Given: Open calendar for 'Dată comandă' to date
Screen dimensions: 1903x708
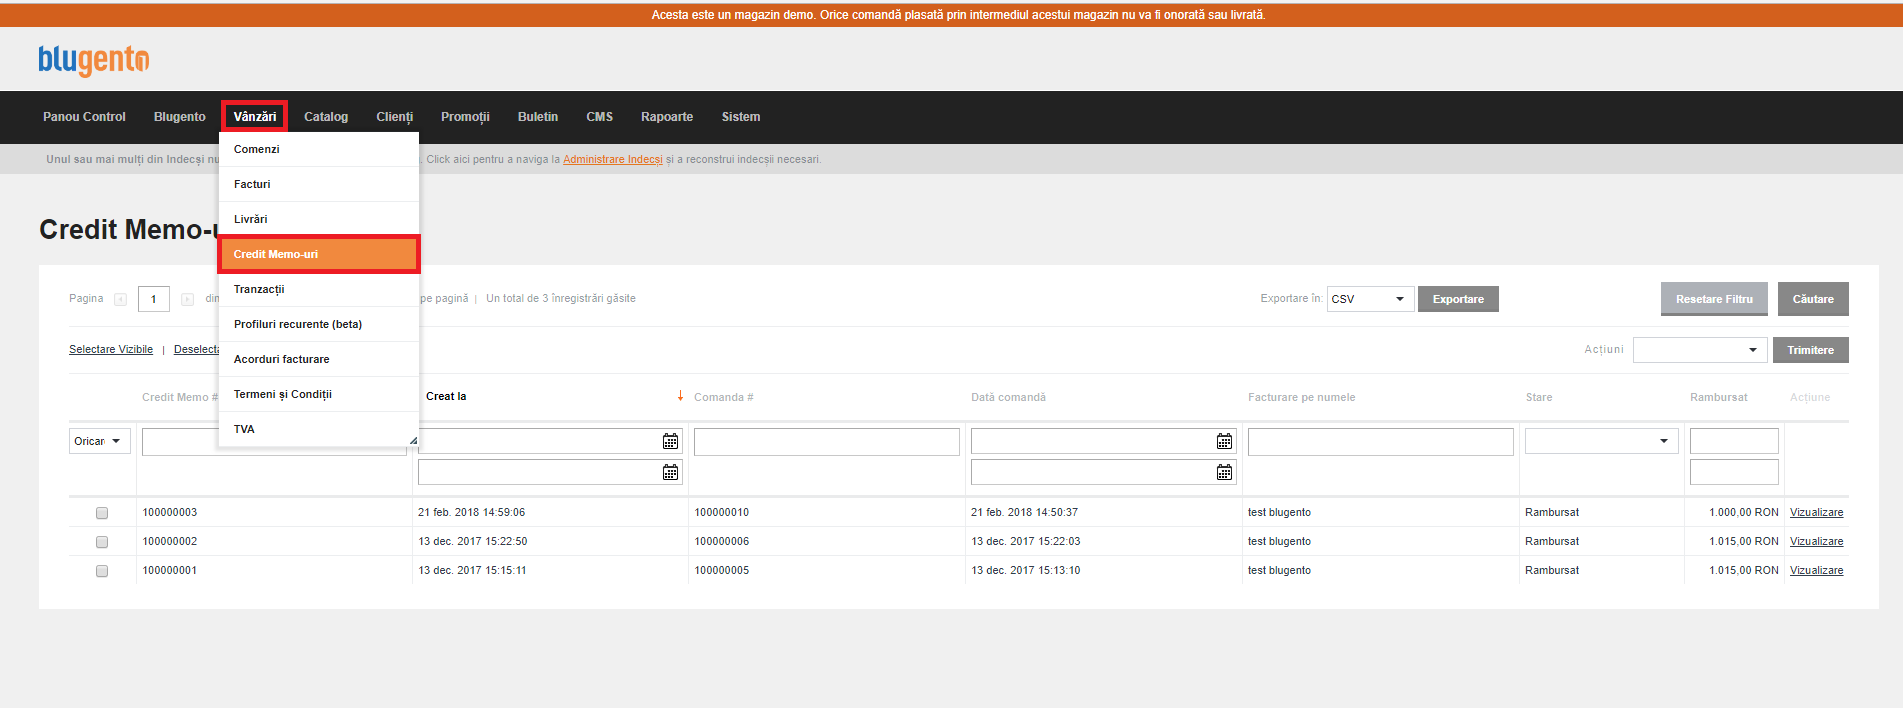Looking at the screenshot, I should 1224,472.
